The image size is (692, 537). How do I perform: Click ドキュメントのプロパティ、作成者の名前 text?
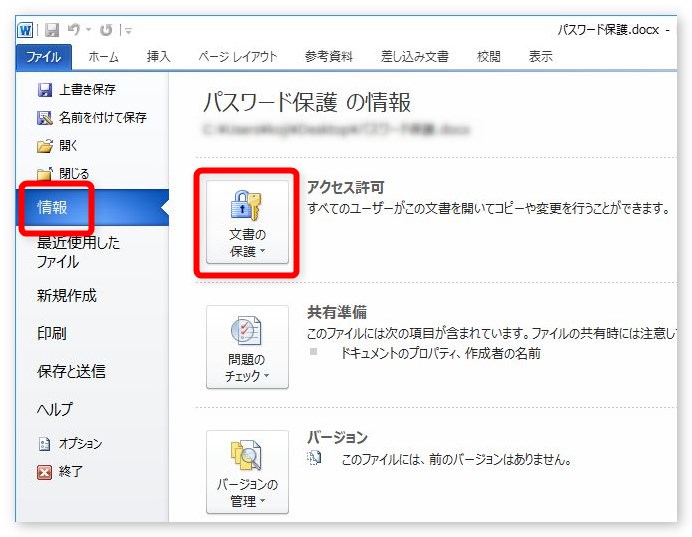(440, 353)
